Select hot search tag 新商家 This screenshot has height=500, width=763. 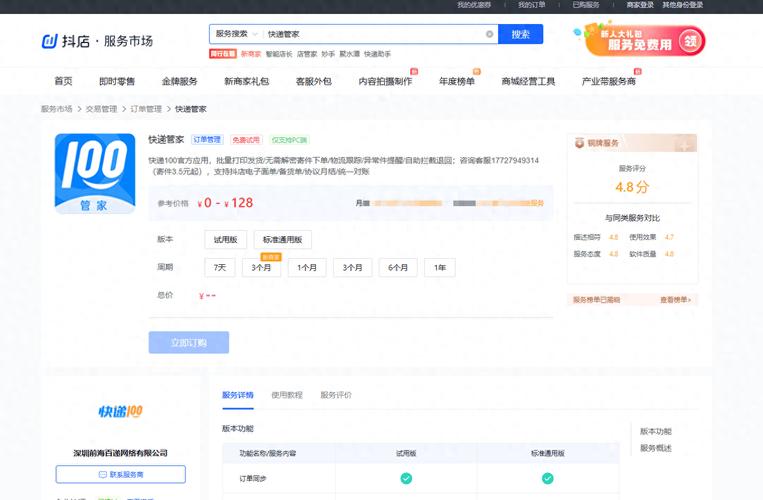click(251, 54)
